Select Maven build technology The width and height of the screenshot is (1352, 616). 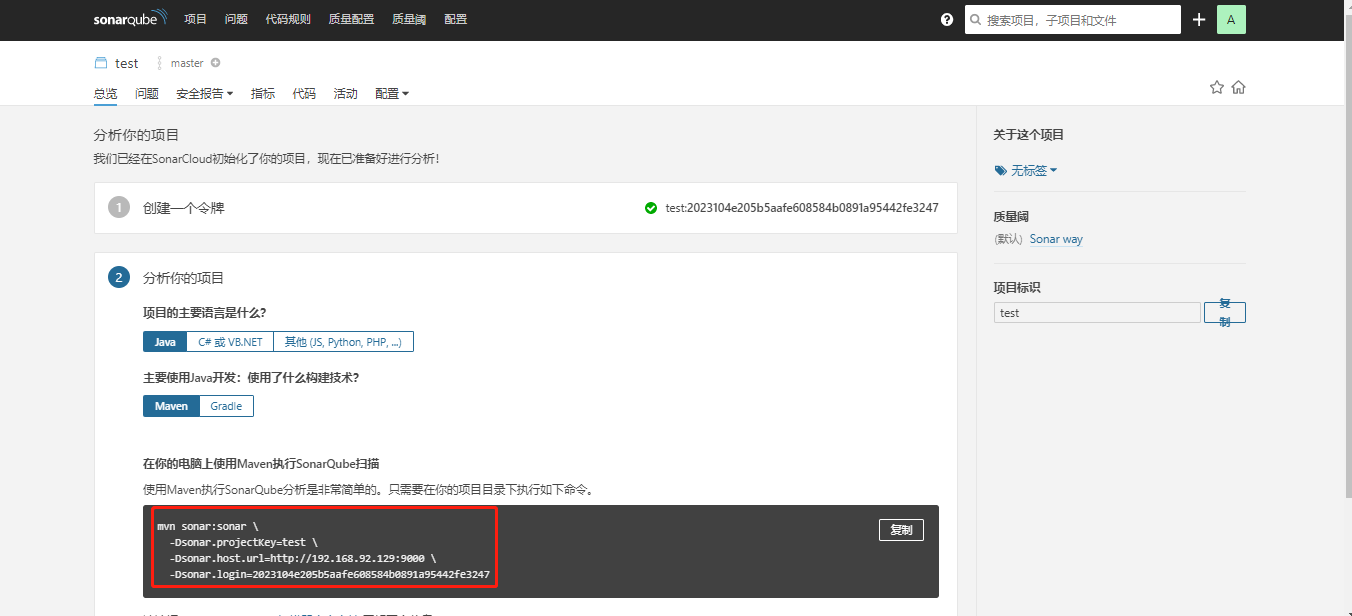point(171,406)
